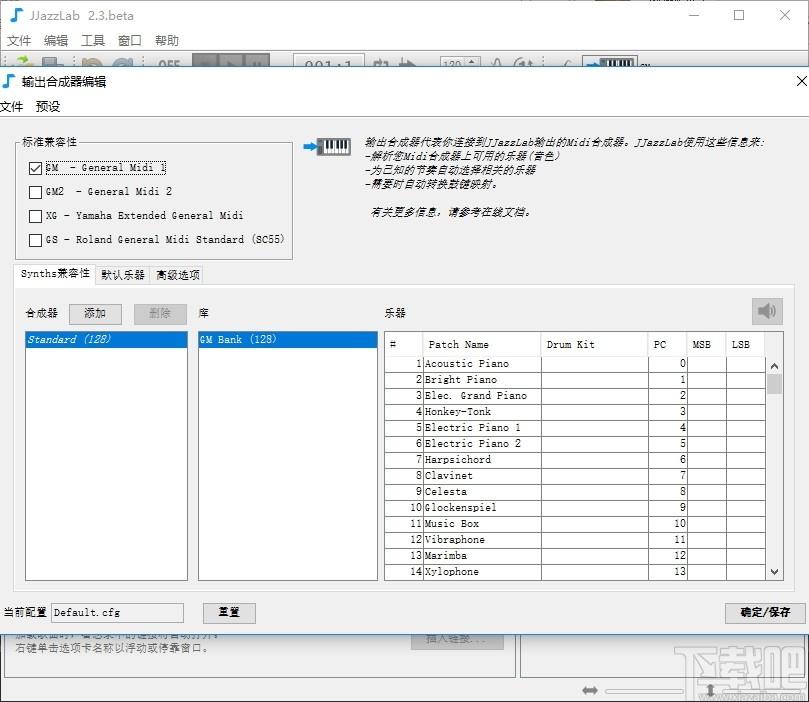Click the instruments table scrollbar thumb
Image resolution: width=809 pixels, height=702 pixels.
774,384
